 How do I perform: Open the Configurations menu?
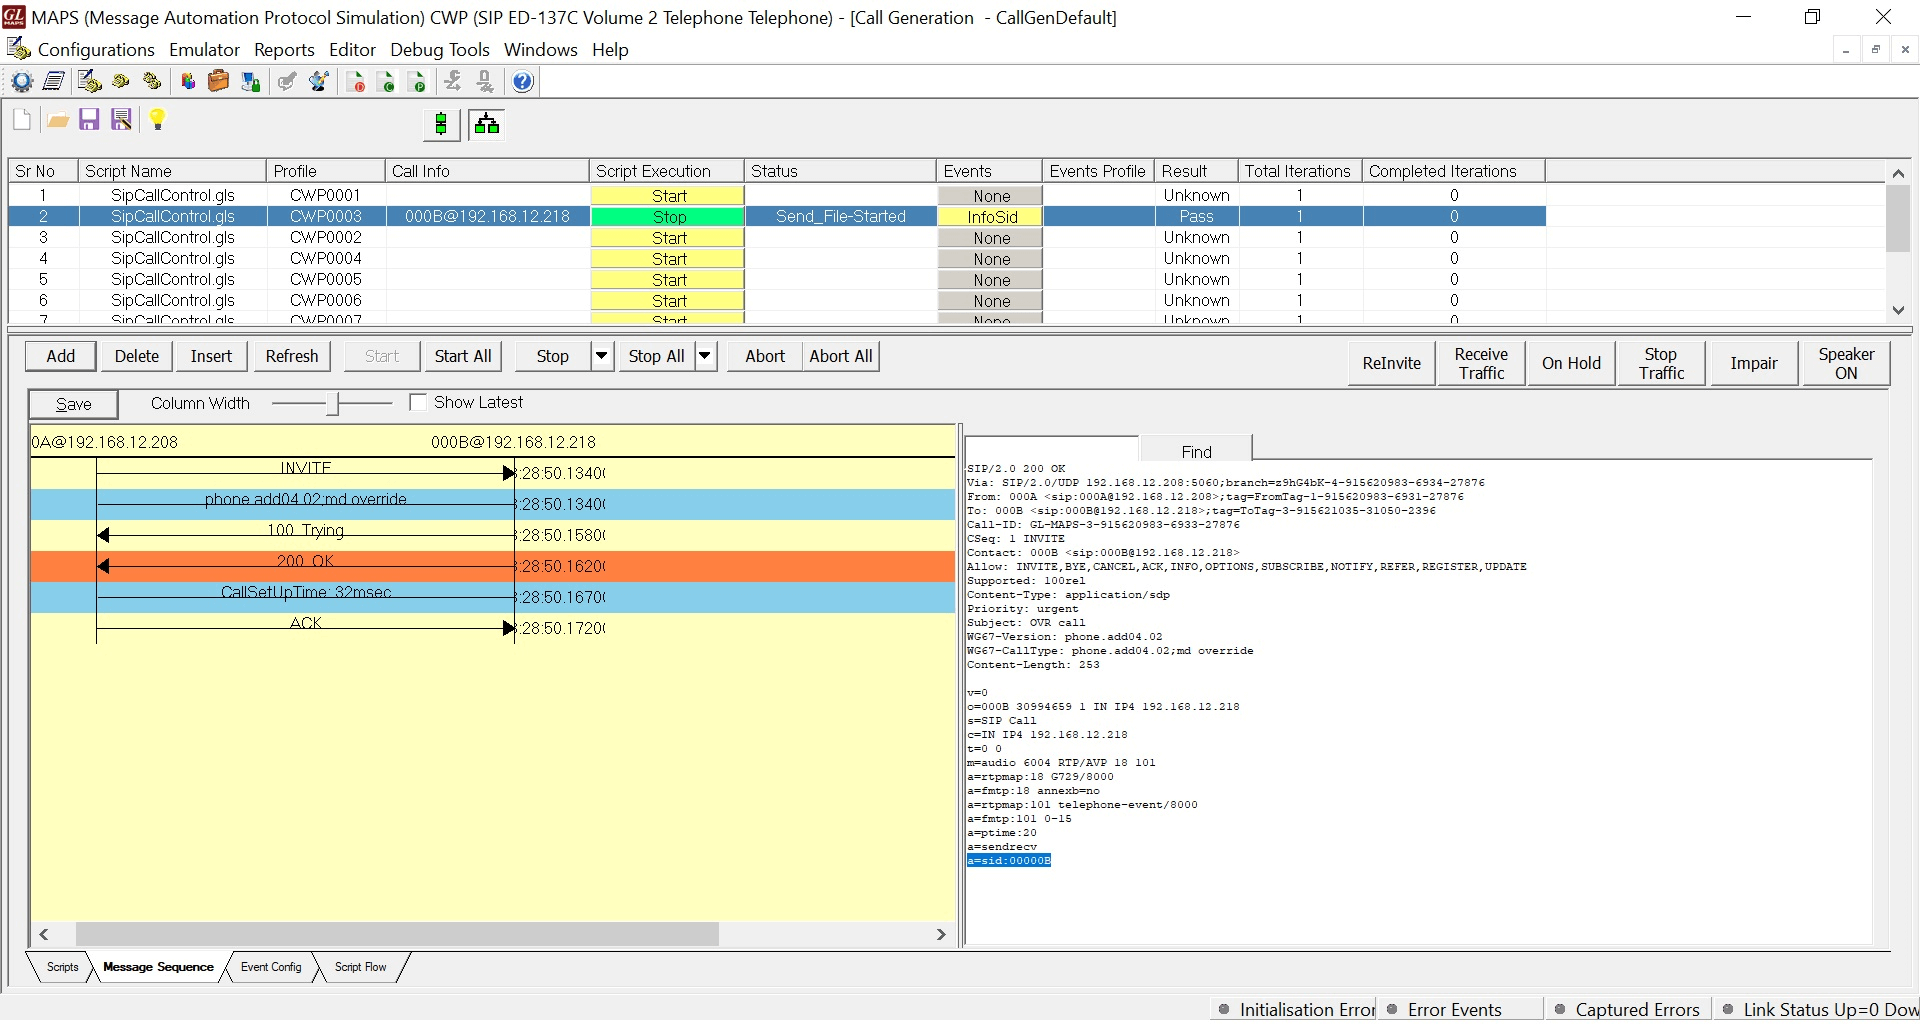pyautogui.click(x=96, y=50)
